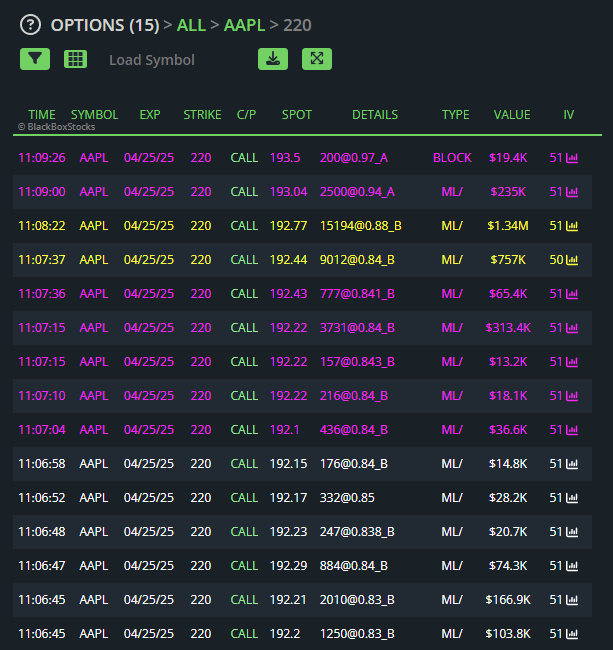This screenshot has height=650, width=613.
Task: Select AAPL symbol in 11:06:52 row
Action: click(x=94, y=498)
